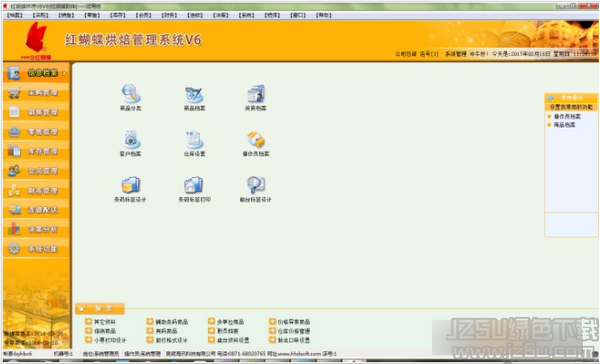Open the [采购] menu in menu bar
Screen dimensions: 600x364
(x=41, y=15)
